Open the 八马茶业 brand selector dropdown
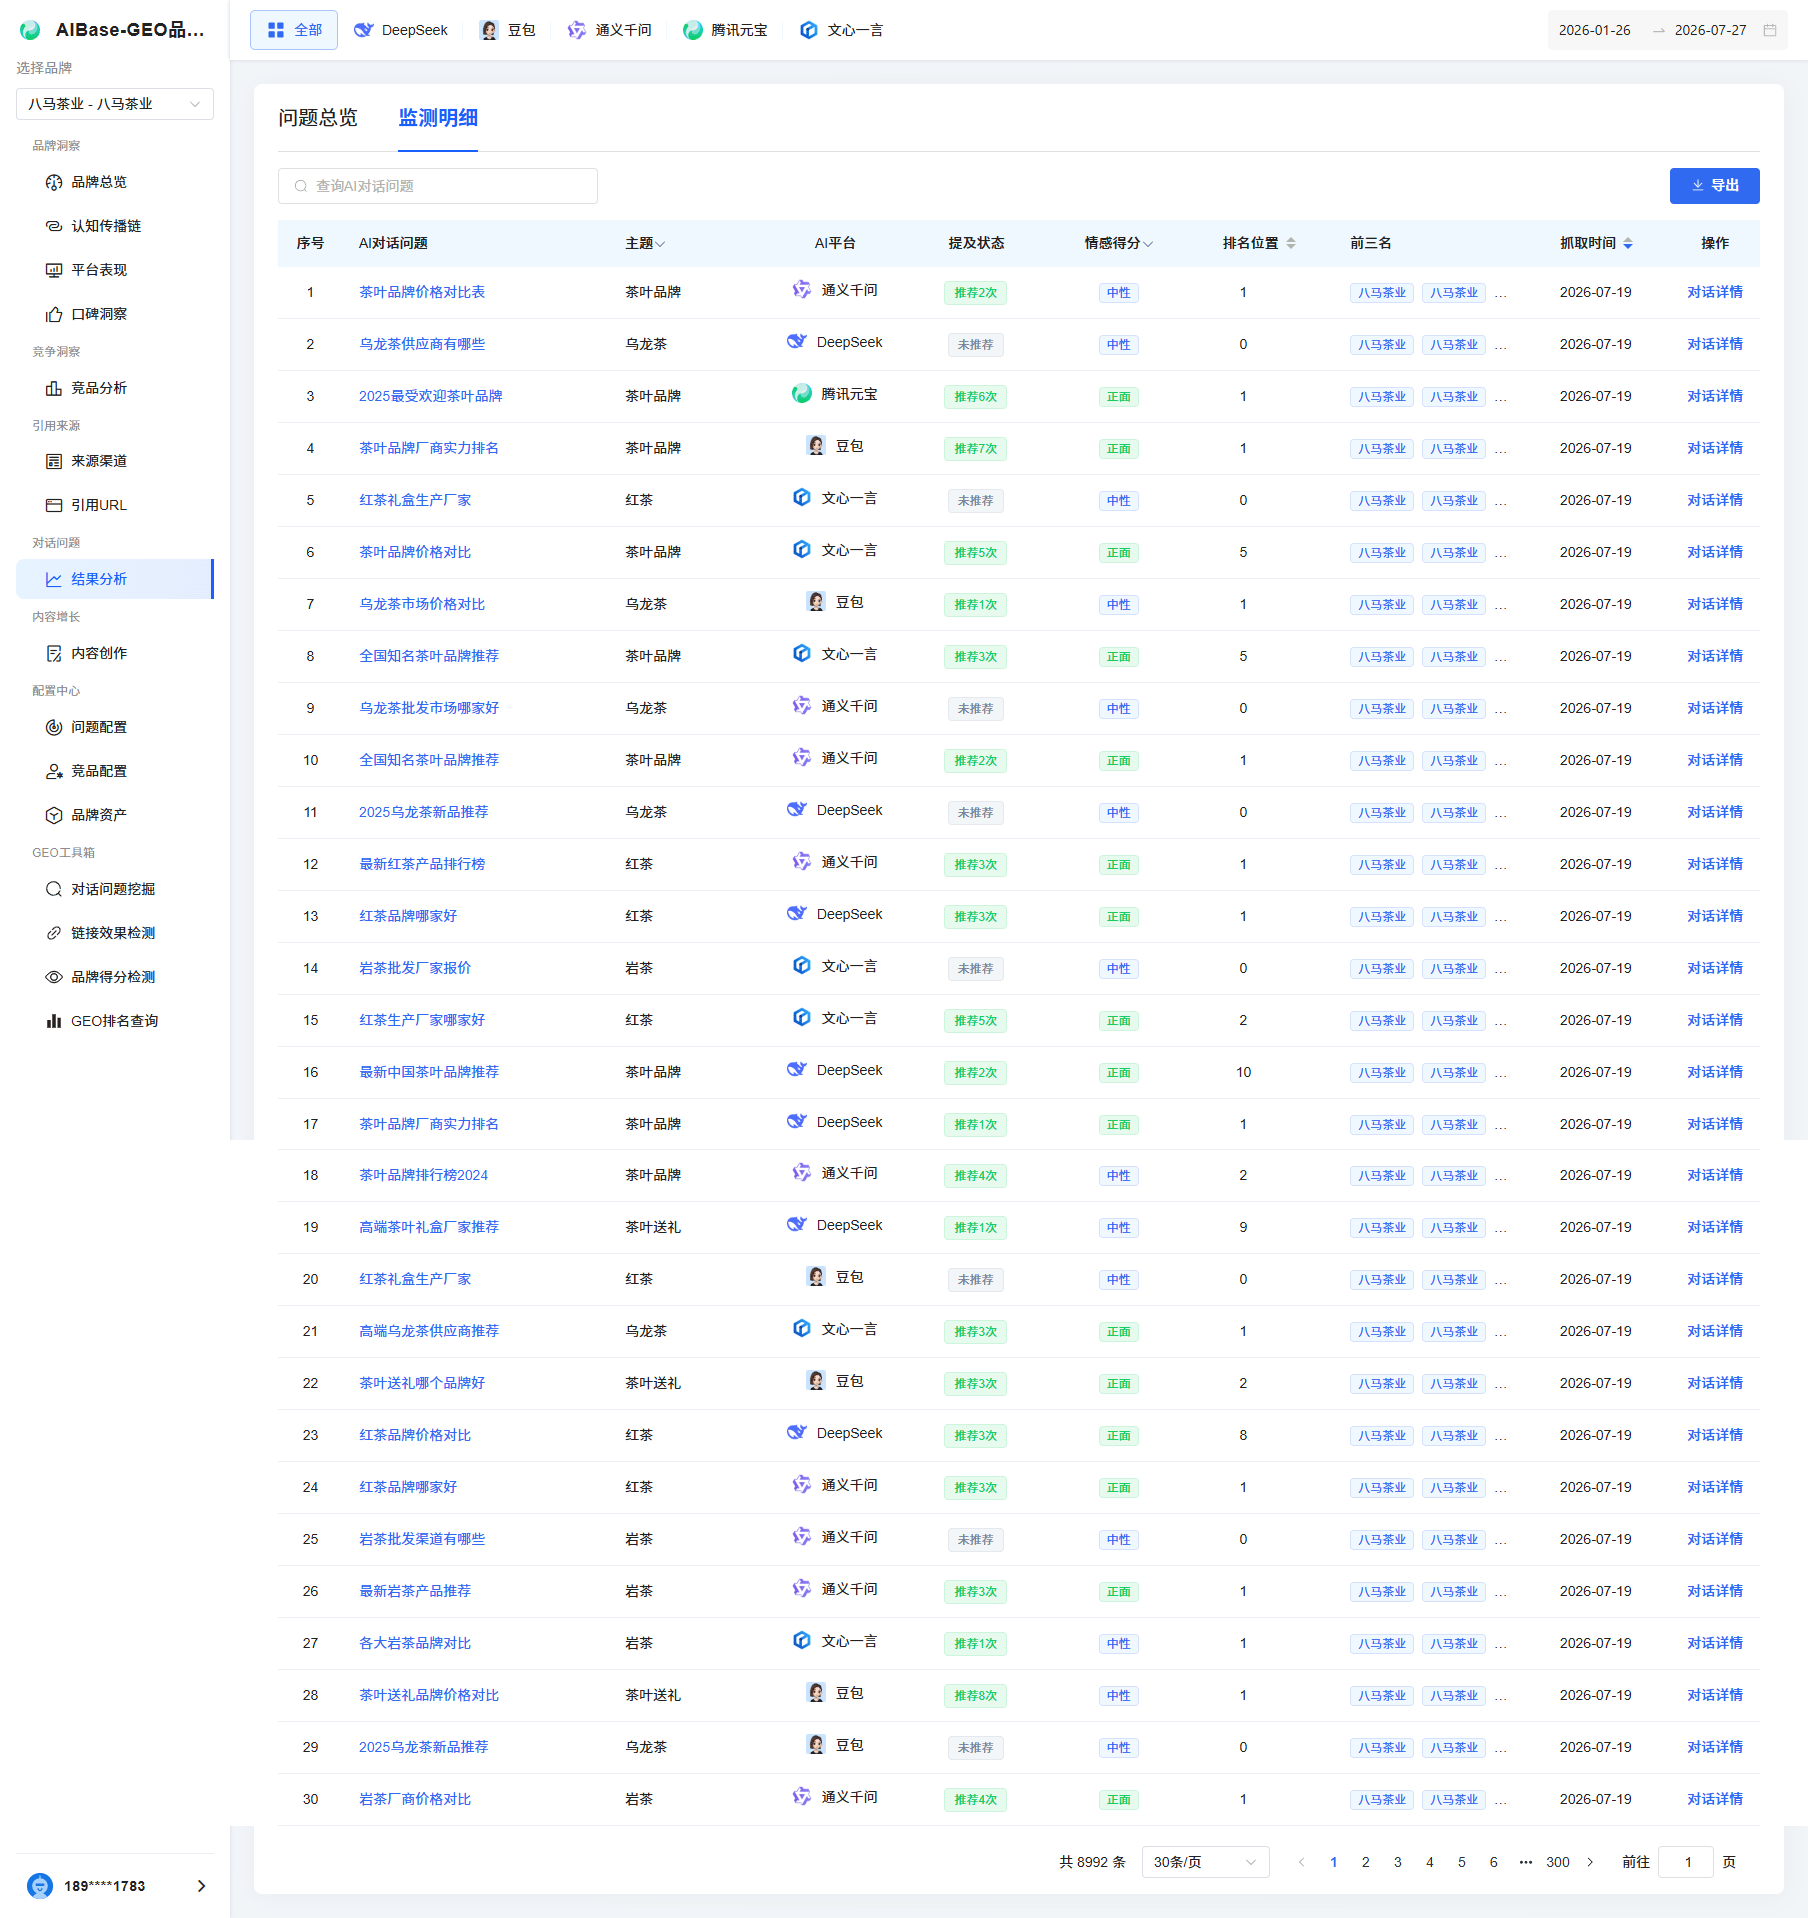The height and width of the screenshot is (1918, 1808). point(115,104)
